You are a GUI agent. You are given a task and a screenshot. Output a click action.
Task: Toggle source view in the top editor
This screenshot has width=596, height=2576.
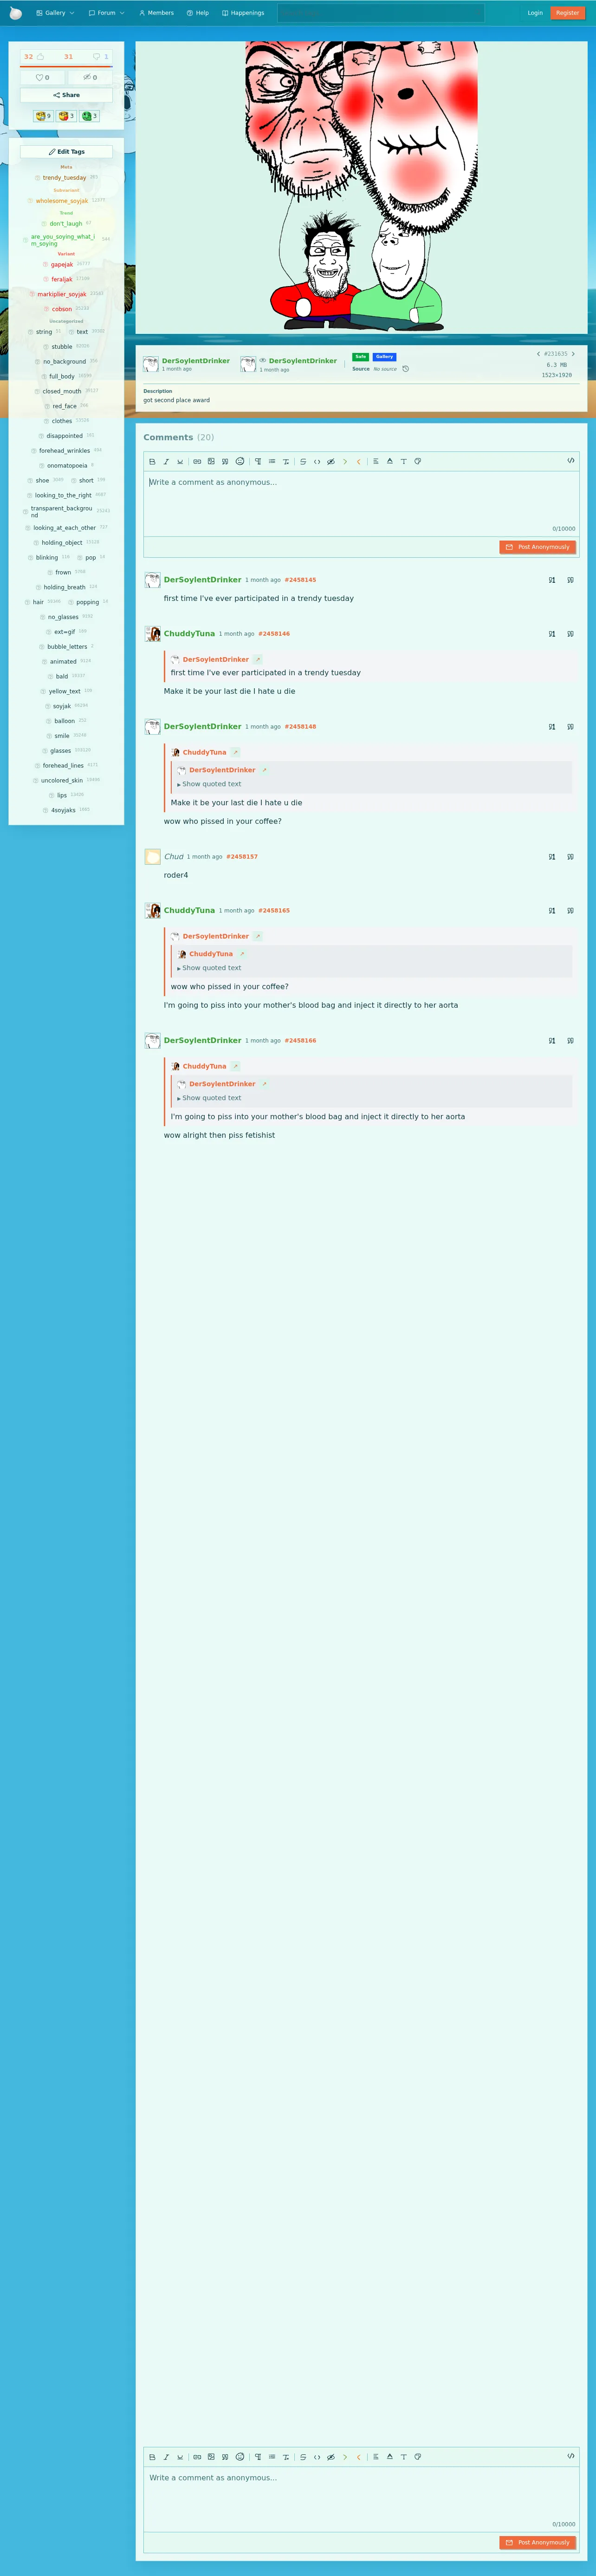coord(571,460)
